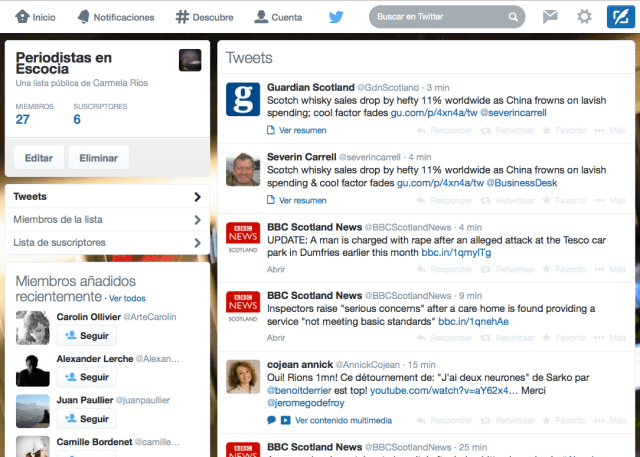Follow Juan Paullier
Viewport: 640px width, 457px height.
(88, 420)
